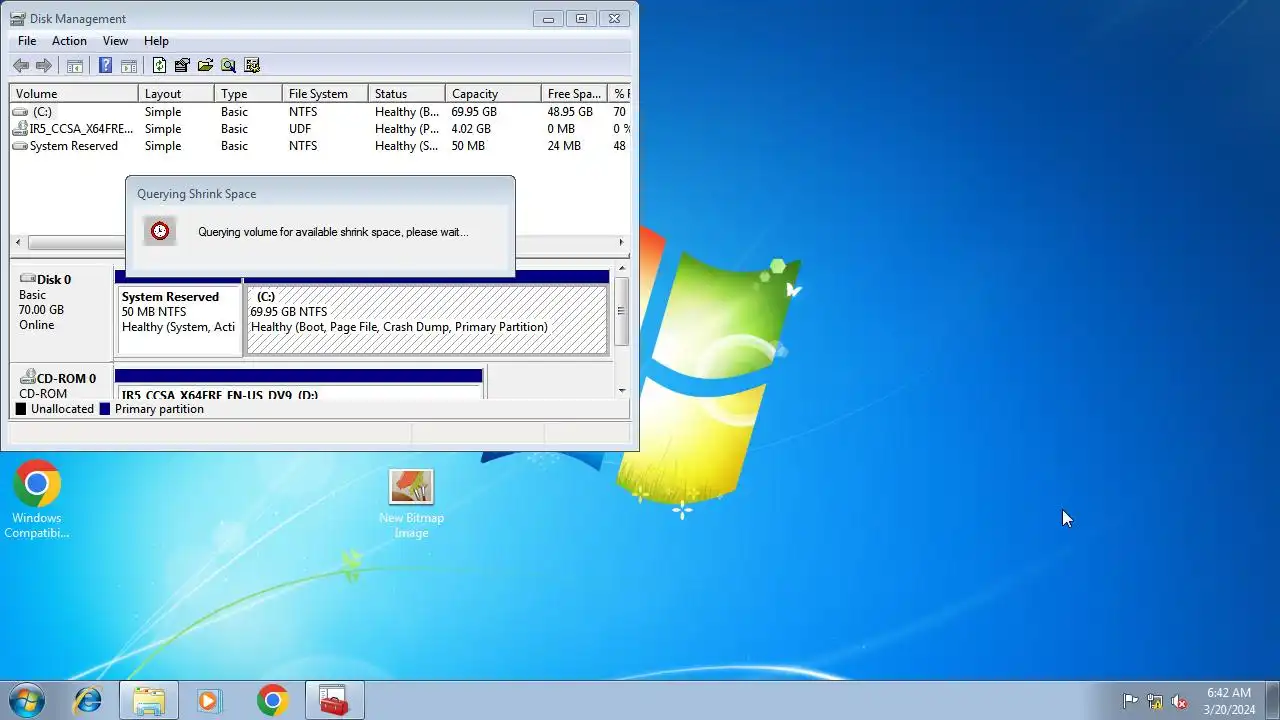Maximize the Disk Management window
This screenshot has width=1280, height=720.
[x=581, y=18]
